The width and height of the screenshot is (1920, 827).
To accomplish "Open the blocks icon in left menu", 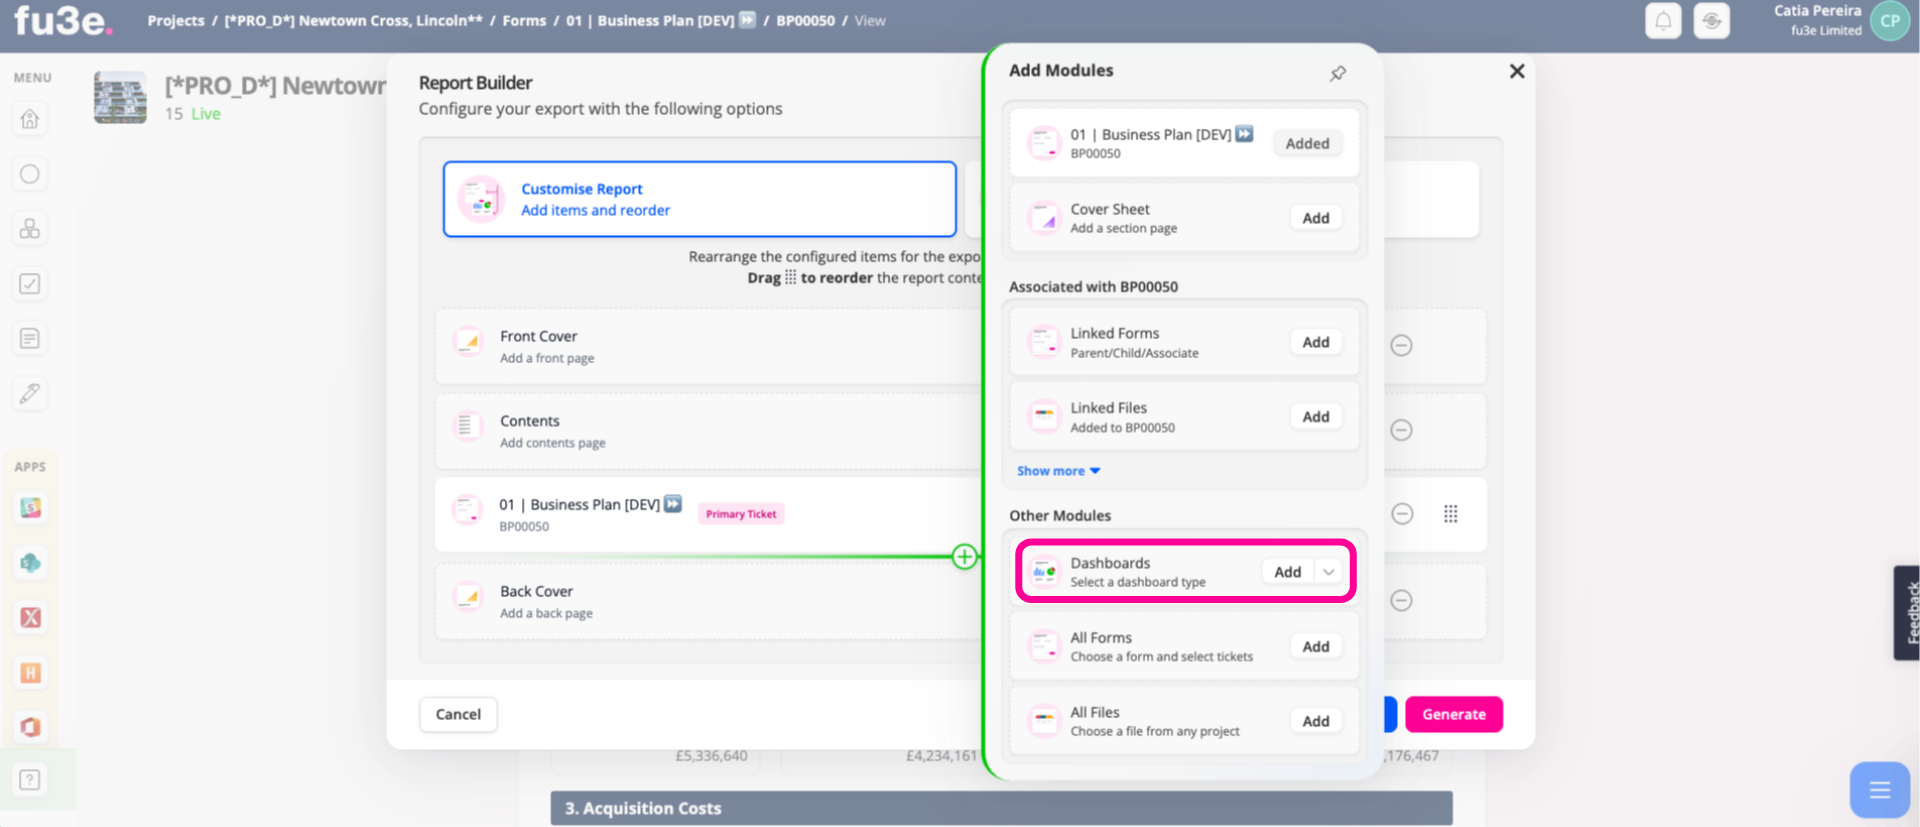I will point(30,229).
